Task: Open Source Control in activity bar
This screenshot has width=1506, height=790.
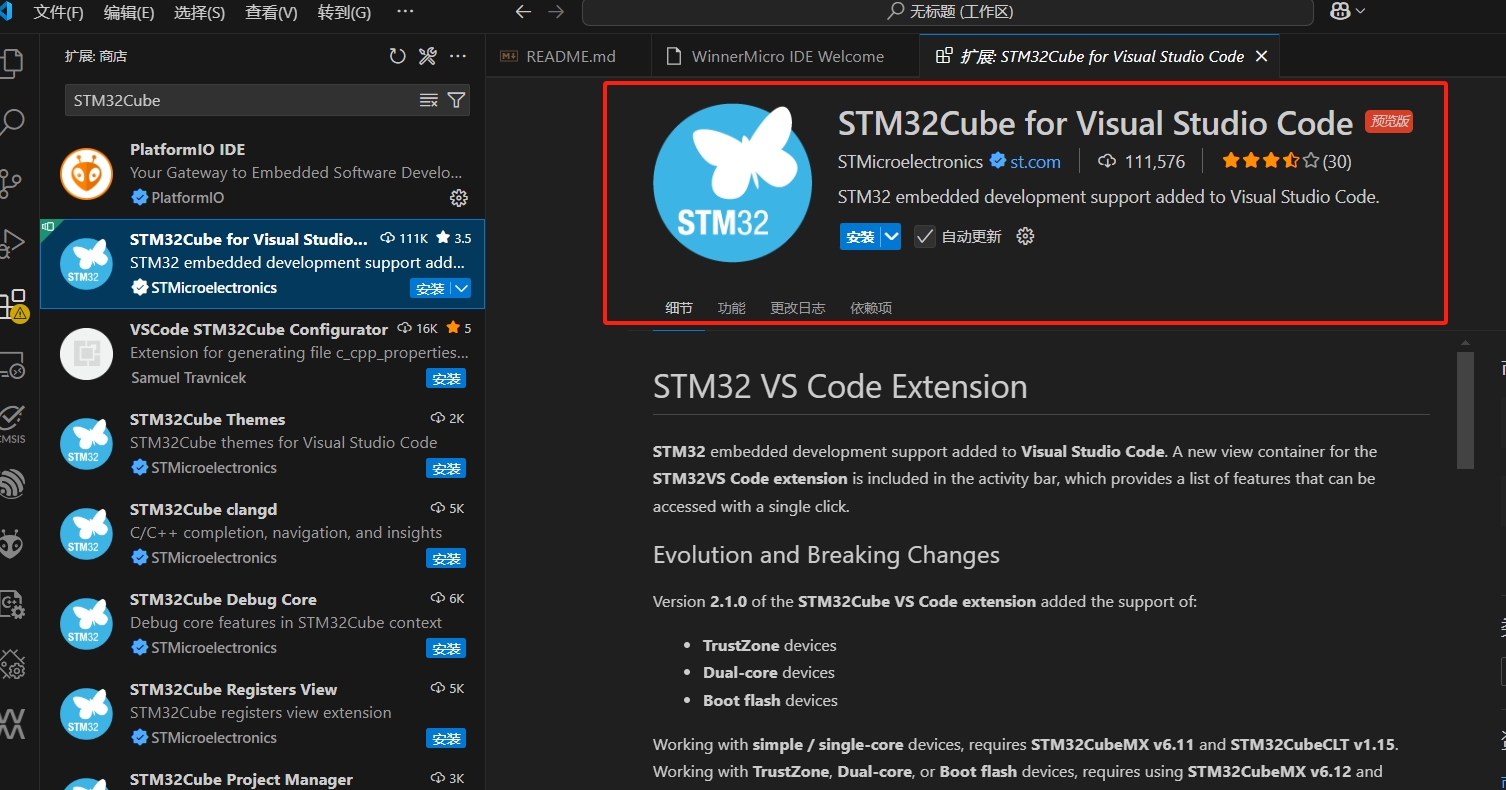Action: (x=12, y=184)
